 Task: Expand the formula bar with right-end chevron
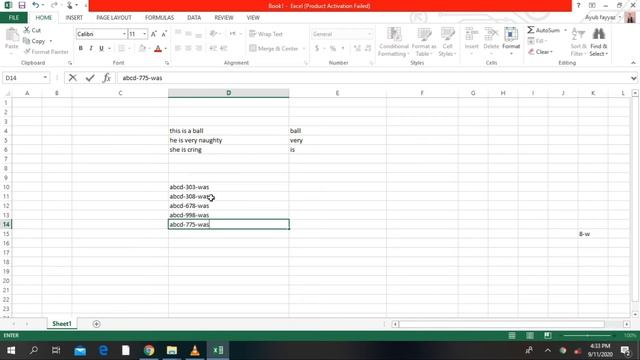633,78
